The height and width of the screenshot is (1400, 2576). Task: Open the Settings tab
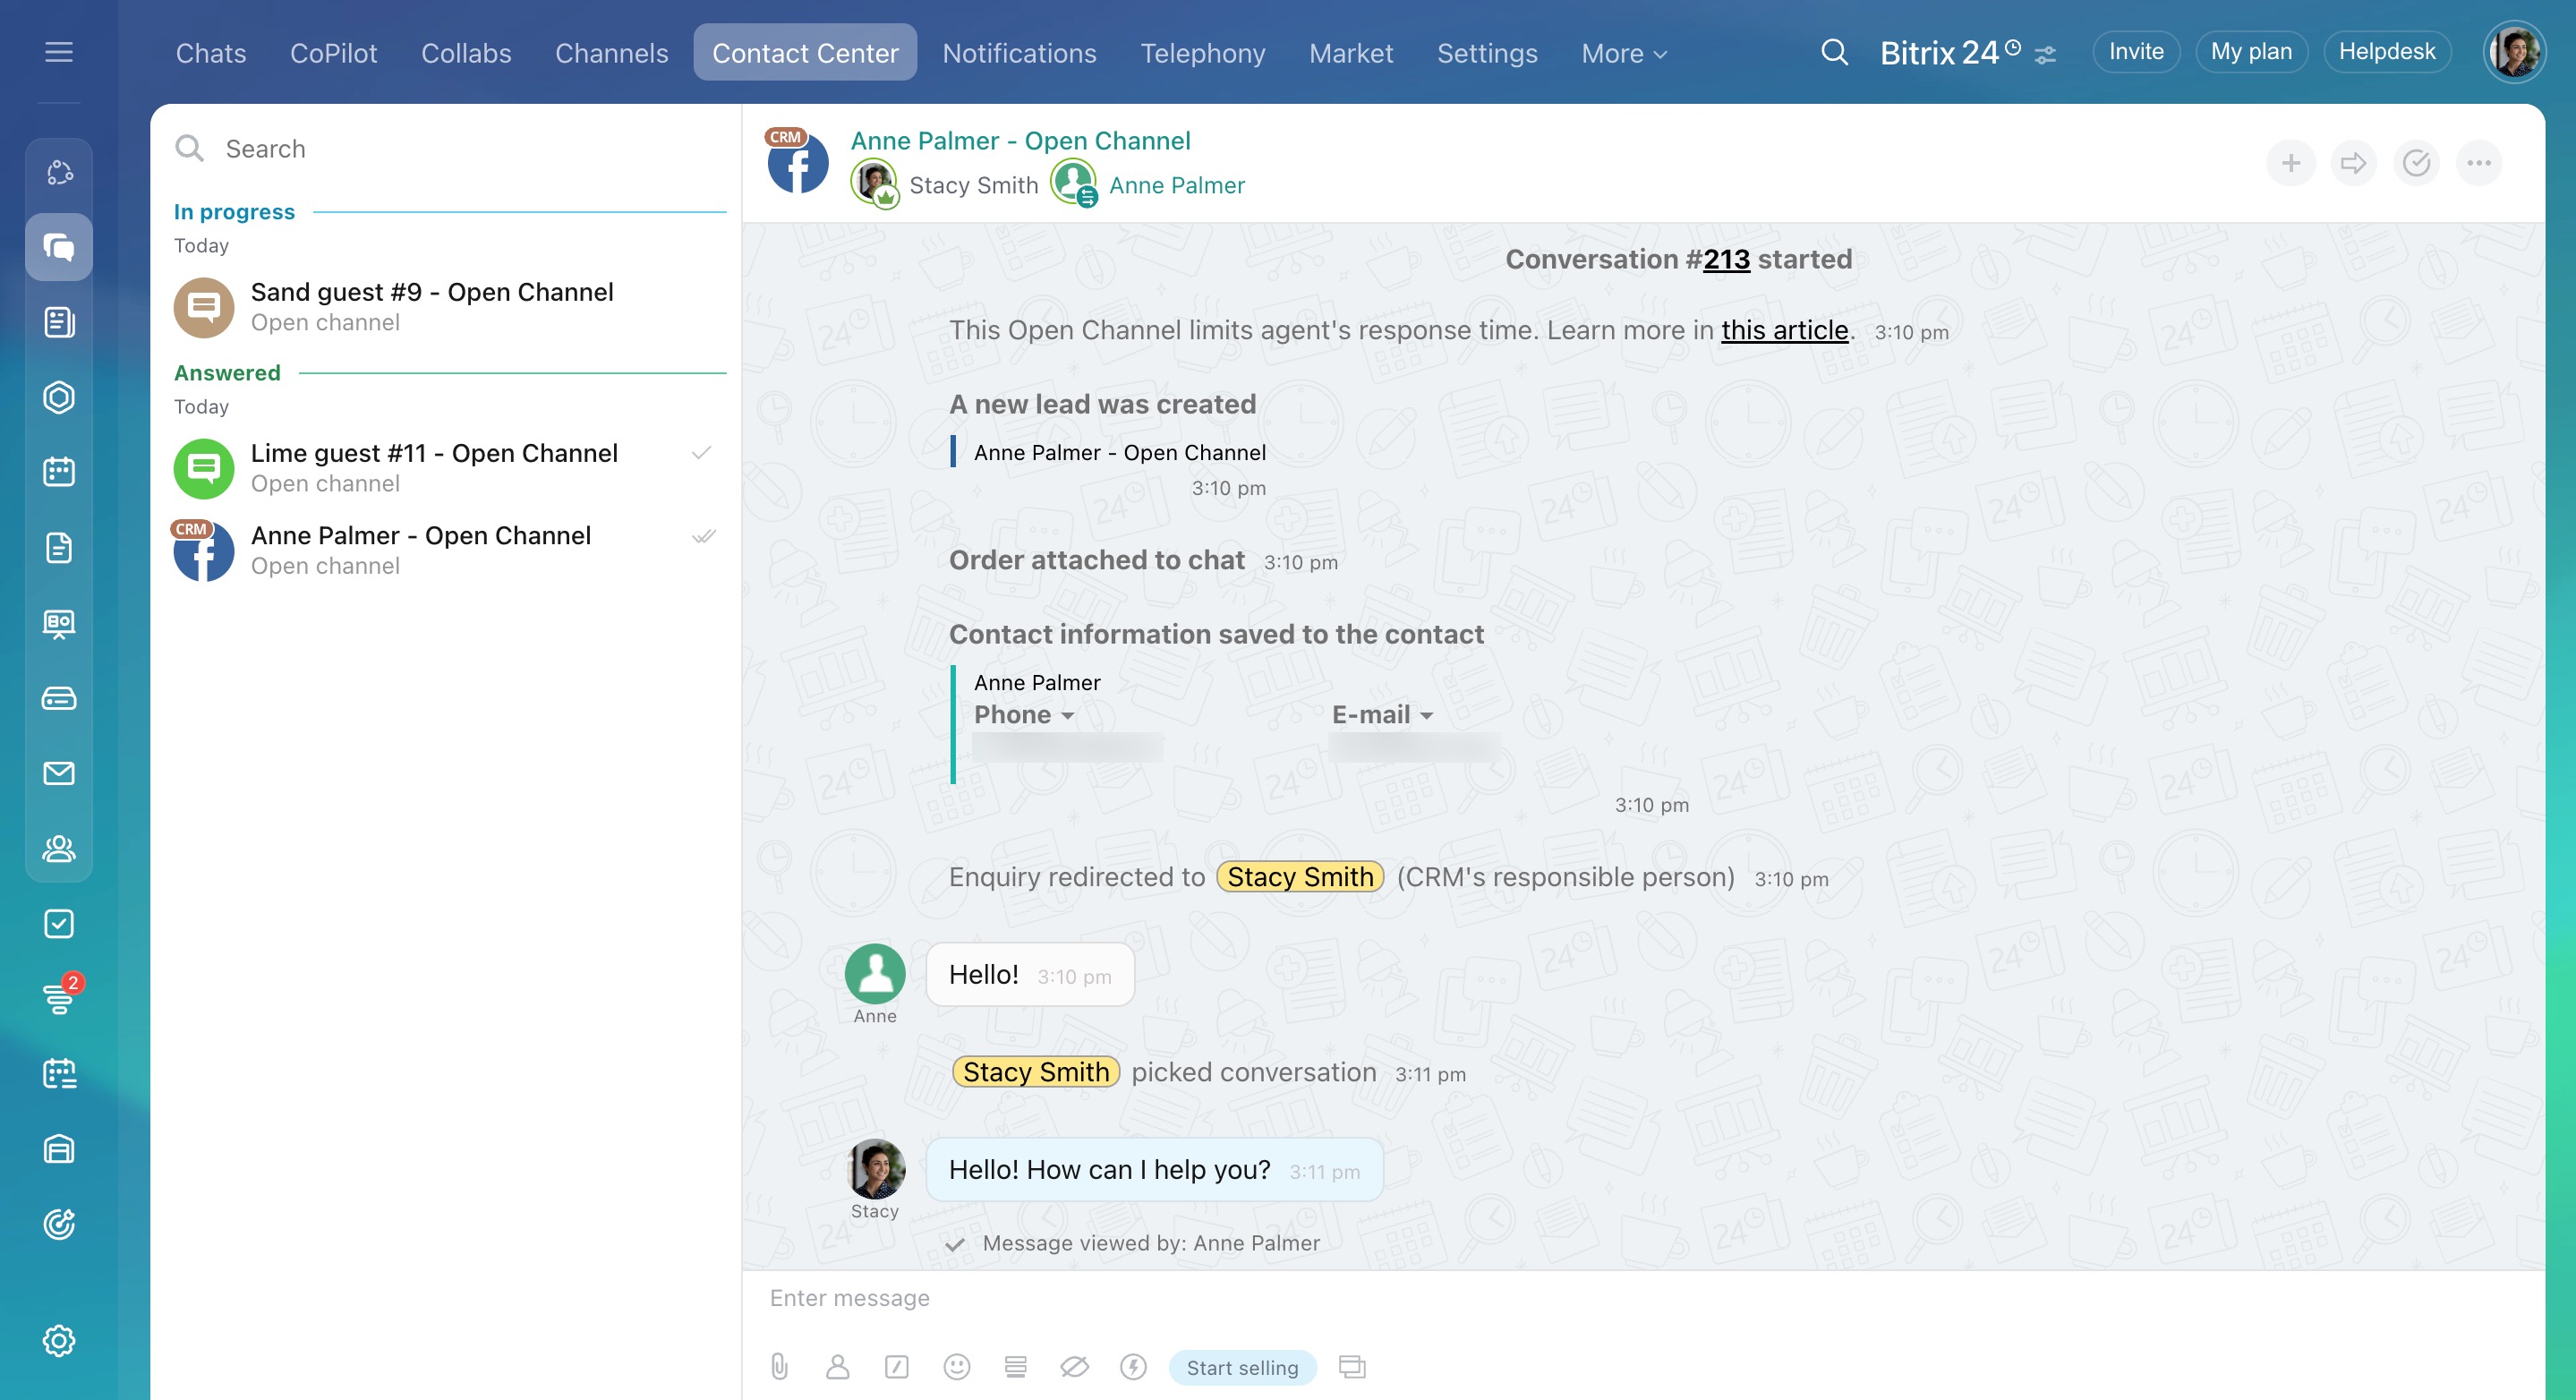[x=1487, y=53]
